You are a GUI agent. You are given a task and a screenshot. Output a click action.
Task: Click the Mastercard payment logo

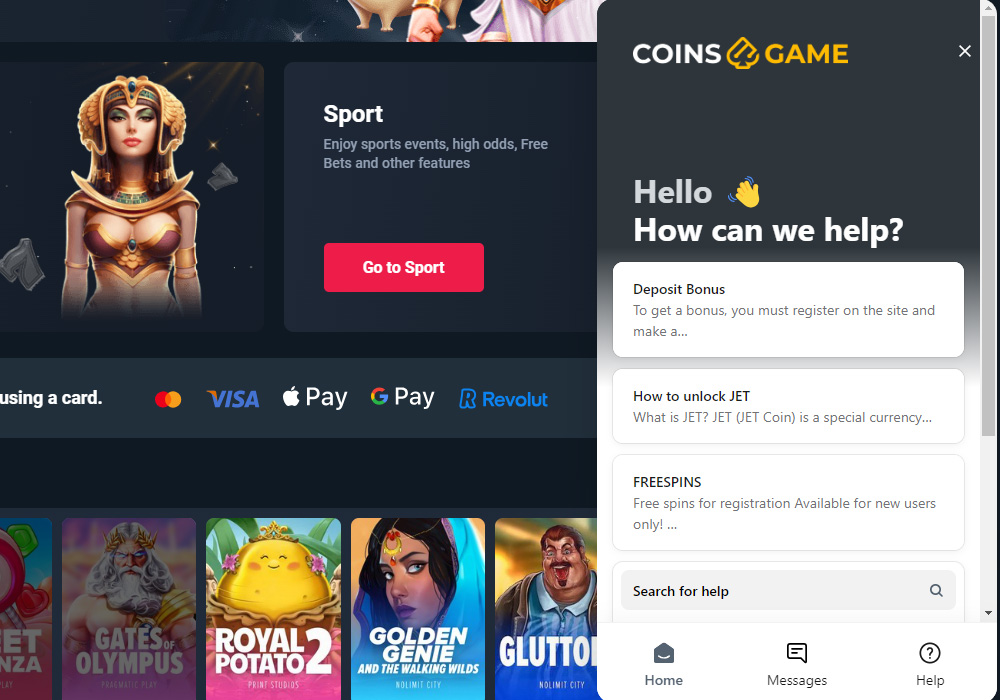pyautogui.click(x=168, y=399)
